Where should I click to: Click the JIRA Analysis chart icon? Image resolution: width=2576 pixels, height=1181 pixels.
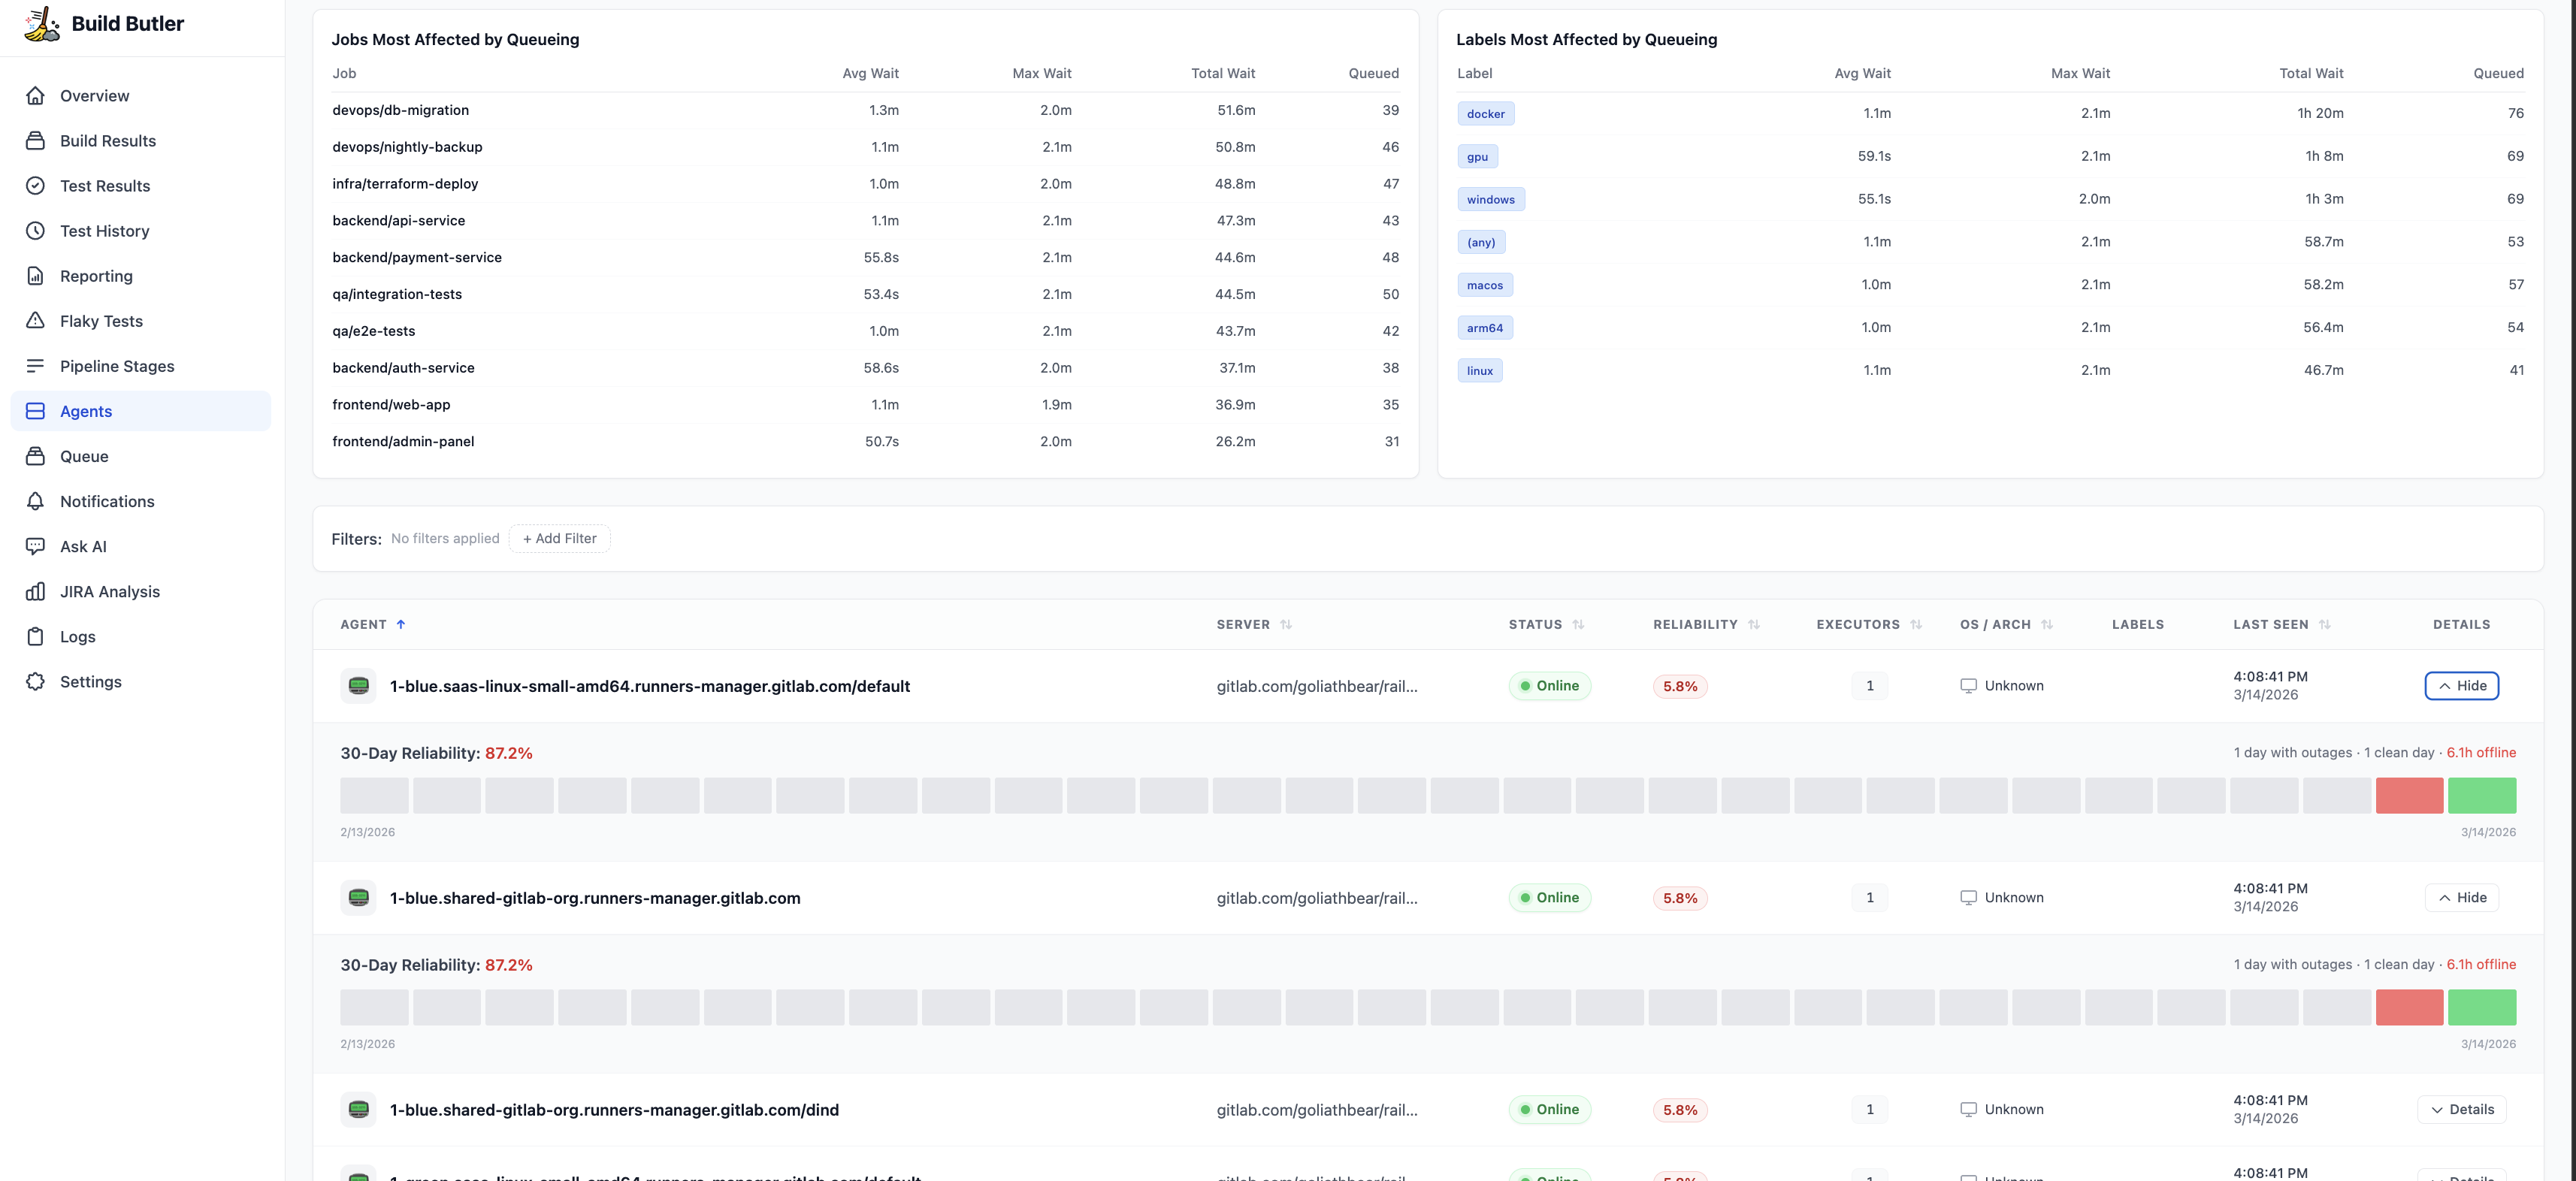[35, 591]
